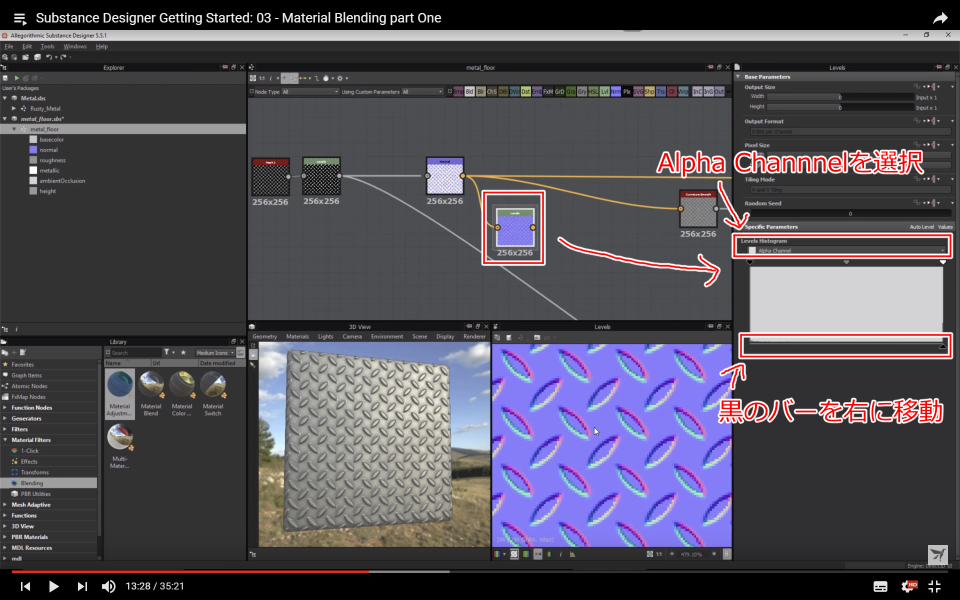Select the ambientOcclusion output in Explorer
Screen dimensions: 960x600
pos(57,181)
